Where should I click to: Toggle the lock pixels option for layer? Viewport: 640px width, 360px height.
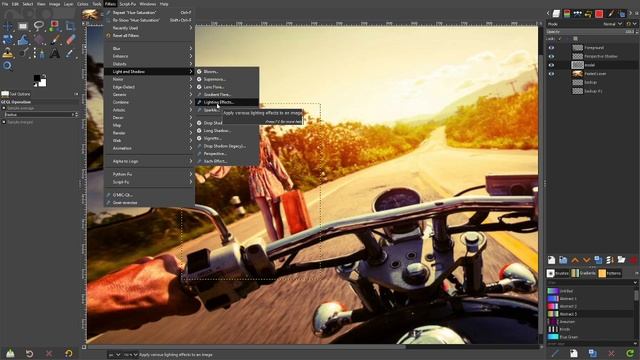click(560, 39)
